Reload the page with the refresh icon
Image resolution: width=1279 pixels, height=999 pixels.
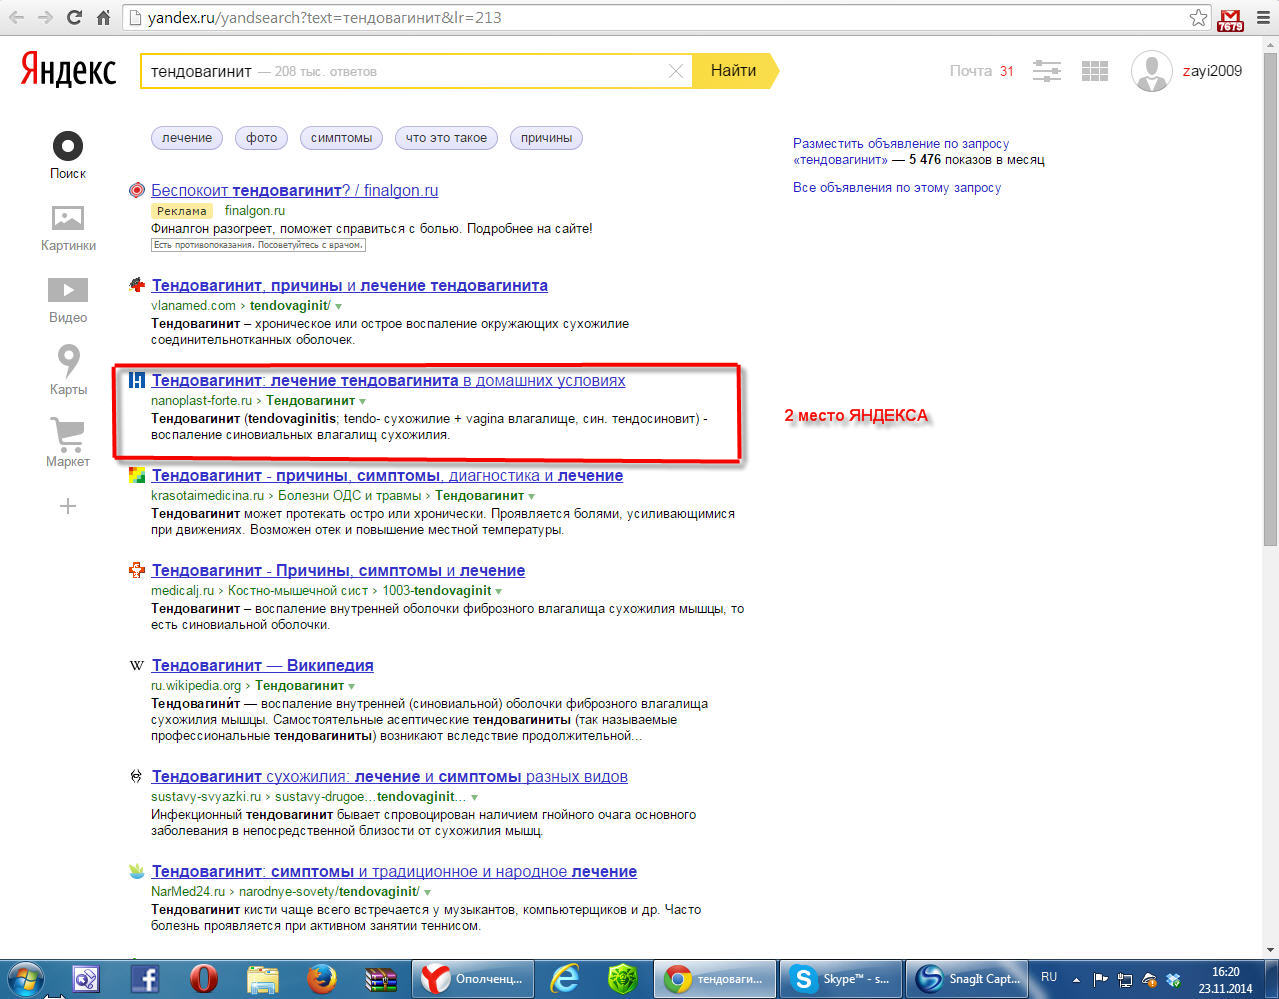tap(74, 18)
